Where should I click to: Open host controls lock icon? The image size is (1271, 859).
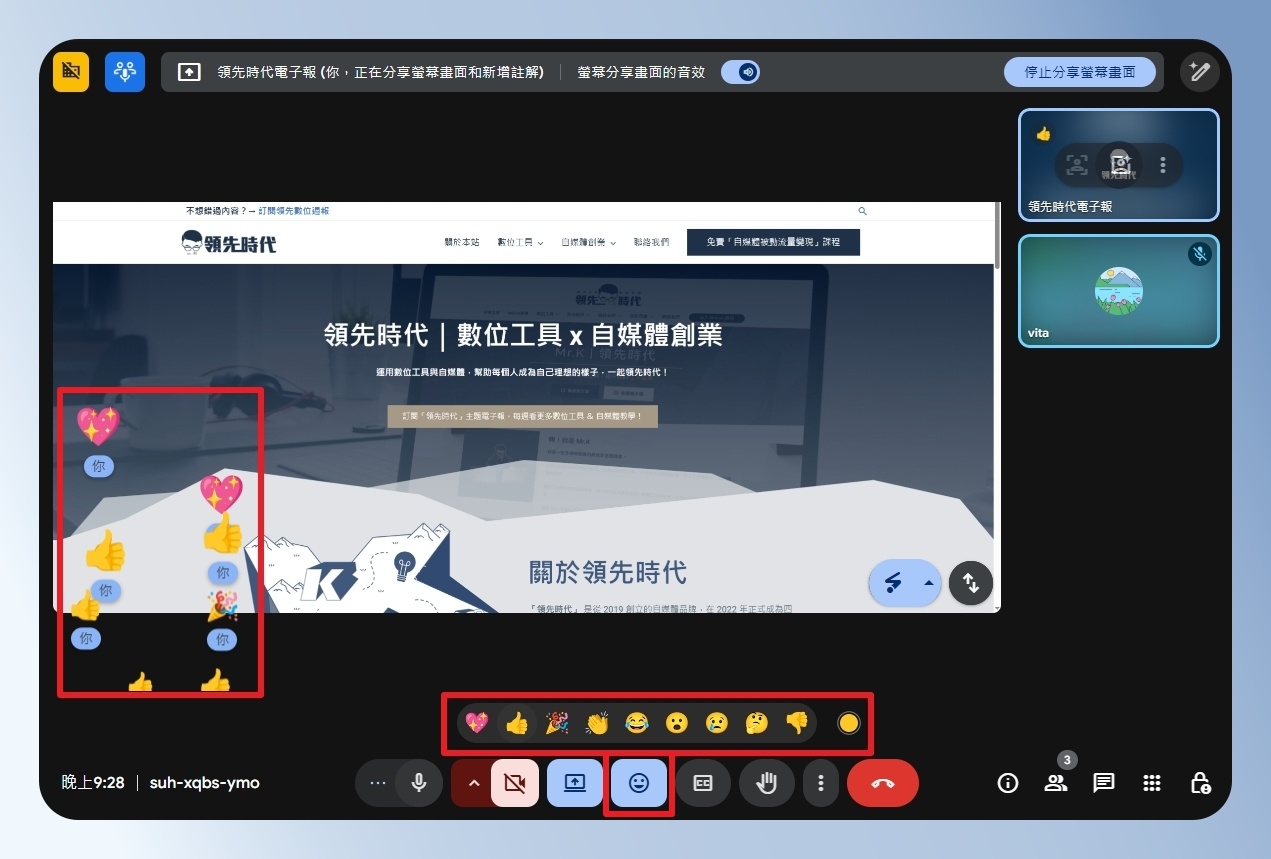coord(1200,783)
